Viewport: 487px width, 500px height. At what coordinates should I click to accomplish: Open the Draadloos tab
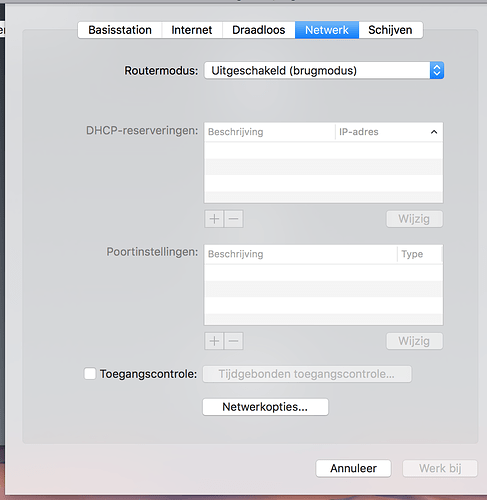[x=259, y=30]
